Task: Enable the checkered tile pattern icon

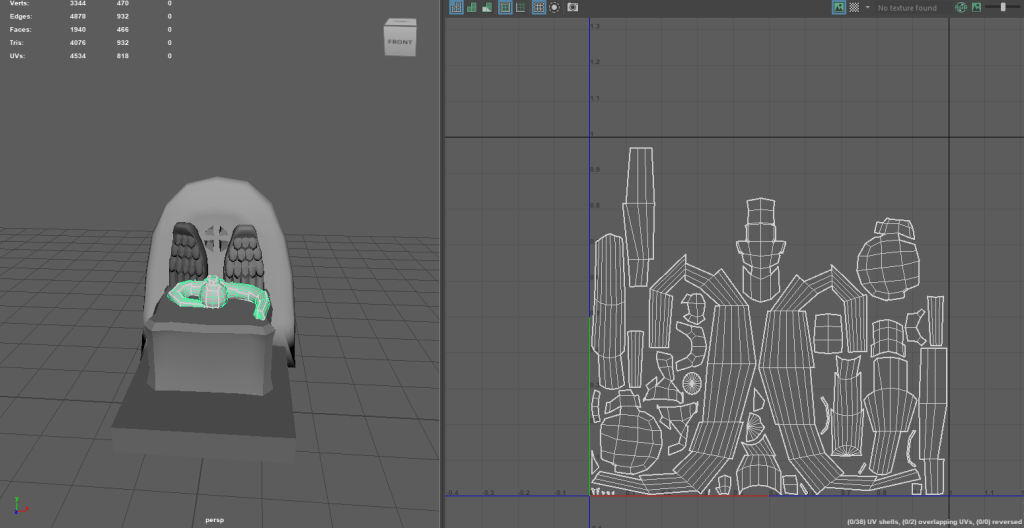Action: [854, 7]
